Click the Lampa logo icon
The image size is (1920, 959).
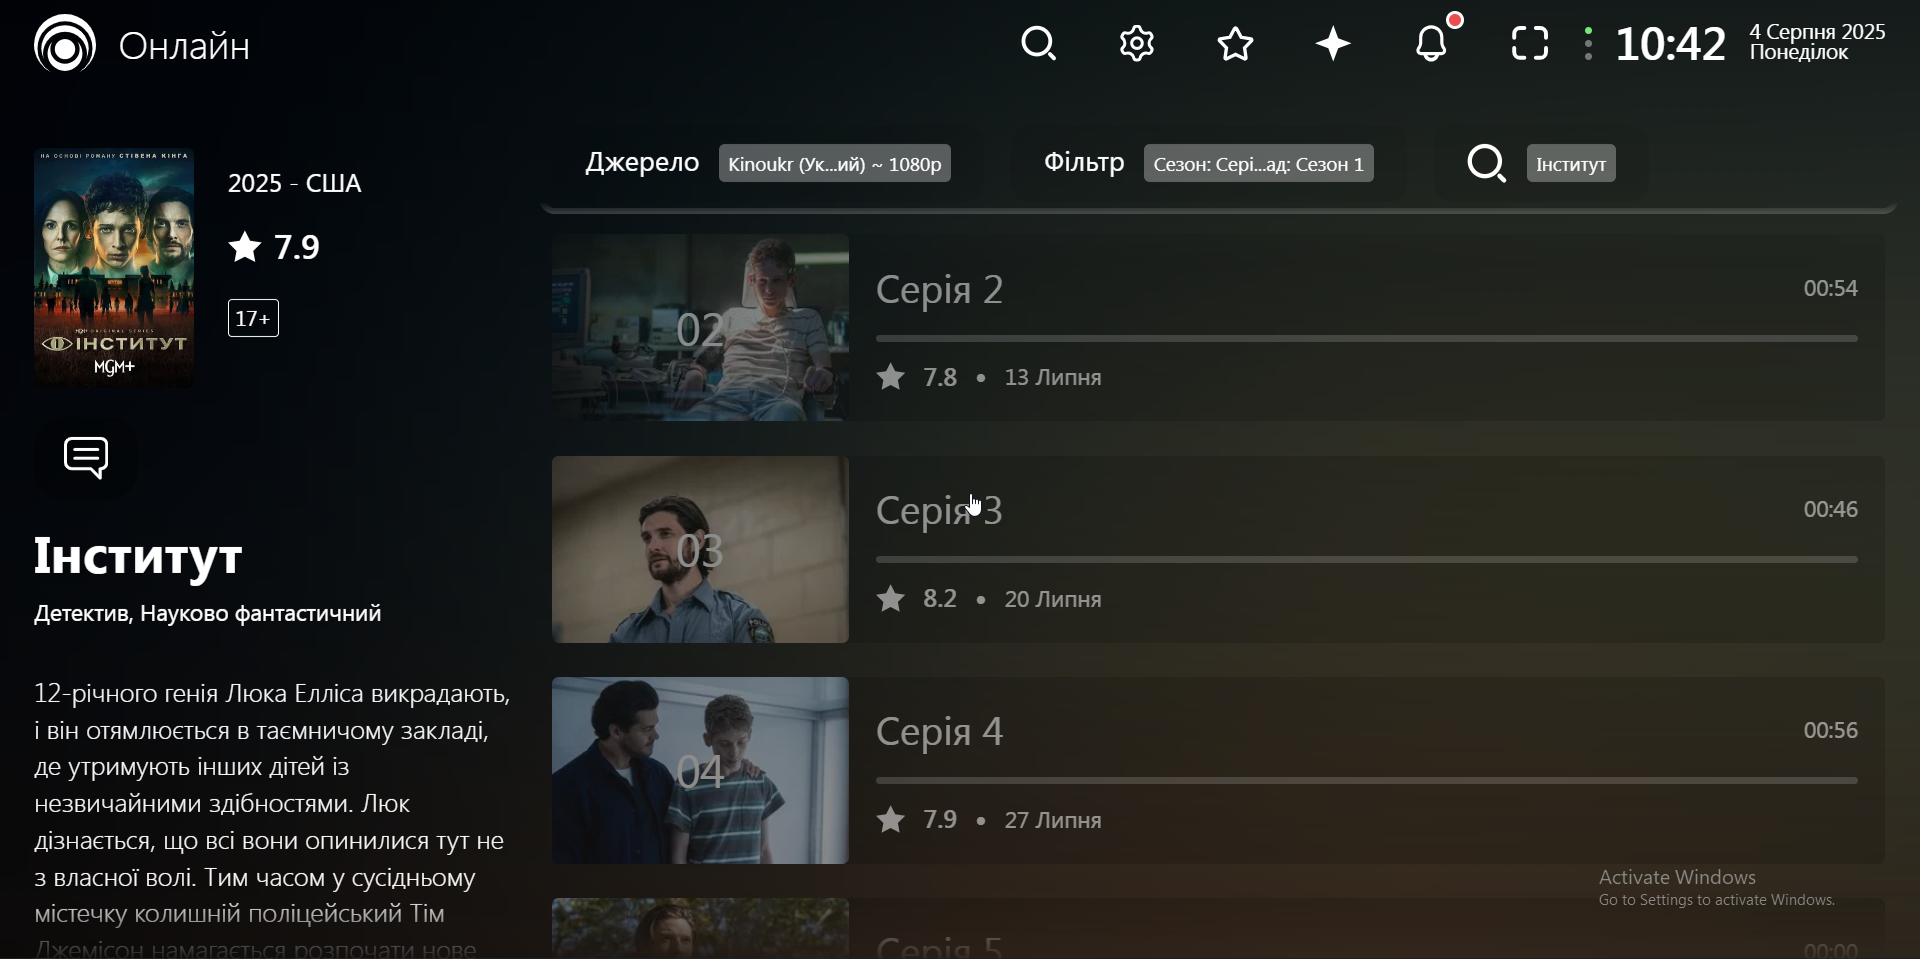(x=65, y=44)
